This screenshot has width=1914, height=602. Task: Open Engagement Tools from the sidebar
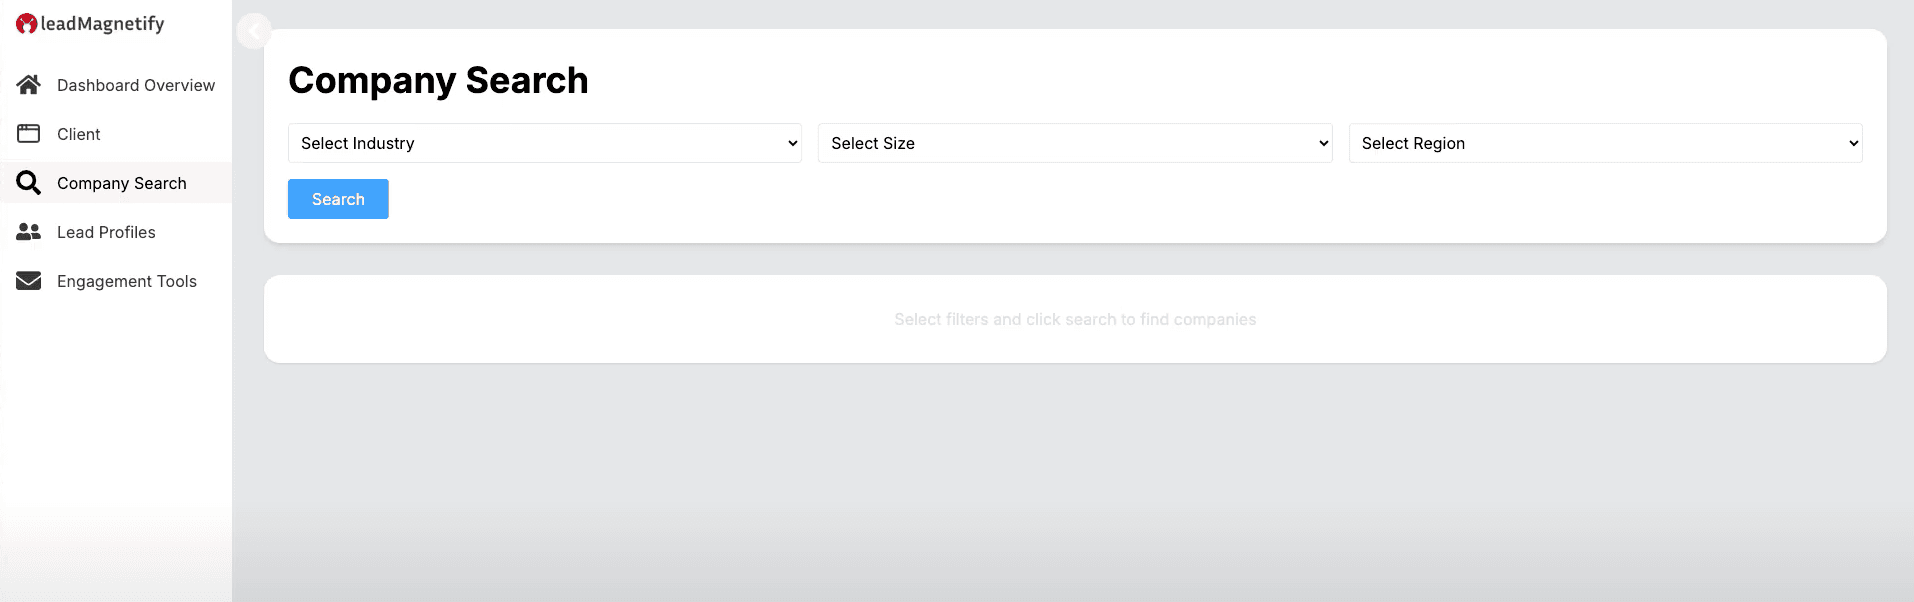pos(127,281)
